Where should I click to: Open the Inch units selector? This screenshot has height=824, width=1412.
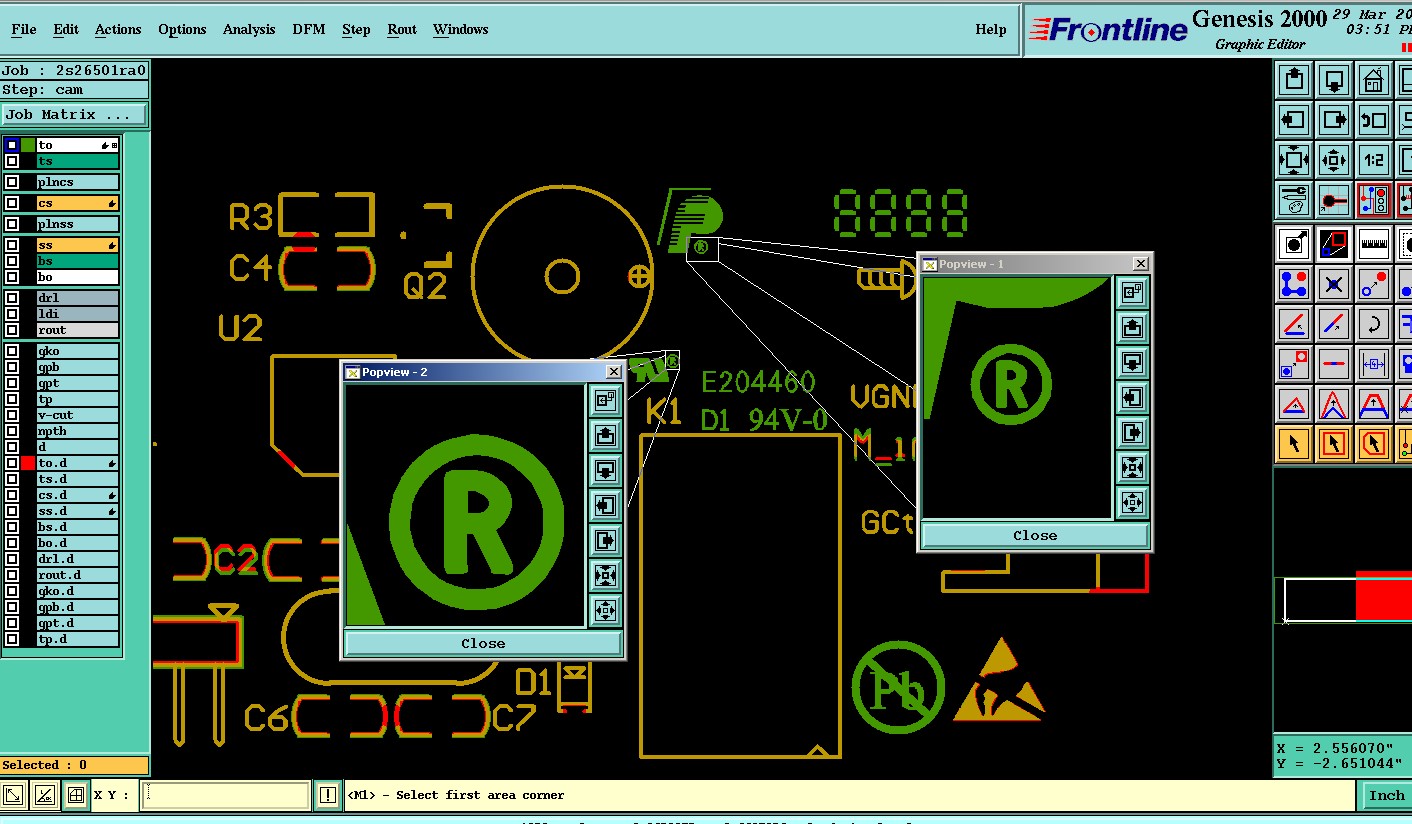point(1386,796)
